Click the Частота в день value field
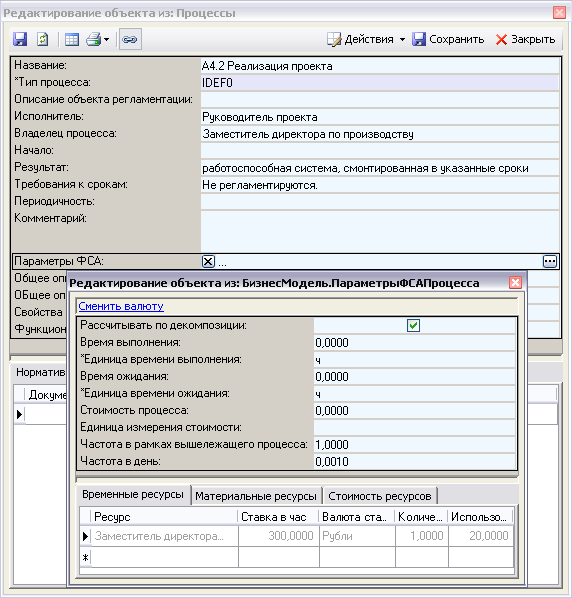The height and width of the screenshot is (598, 572). (415, 461)
